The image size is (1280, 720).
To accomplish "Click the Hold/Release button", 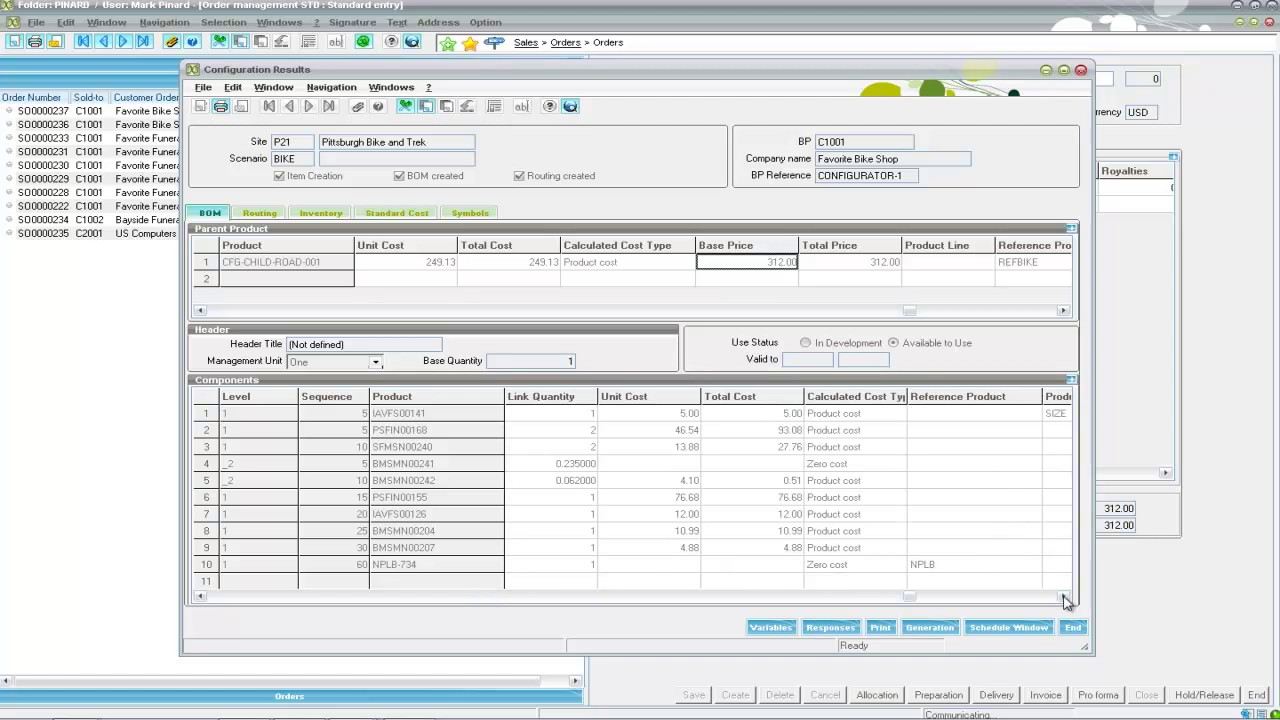I will 1204,695.
